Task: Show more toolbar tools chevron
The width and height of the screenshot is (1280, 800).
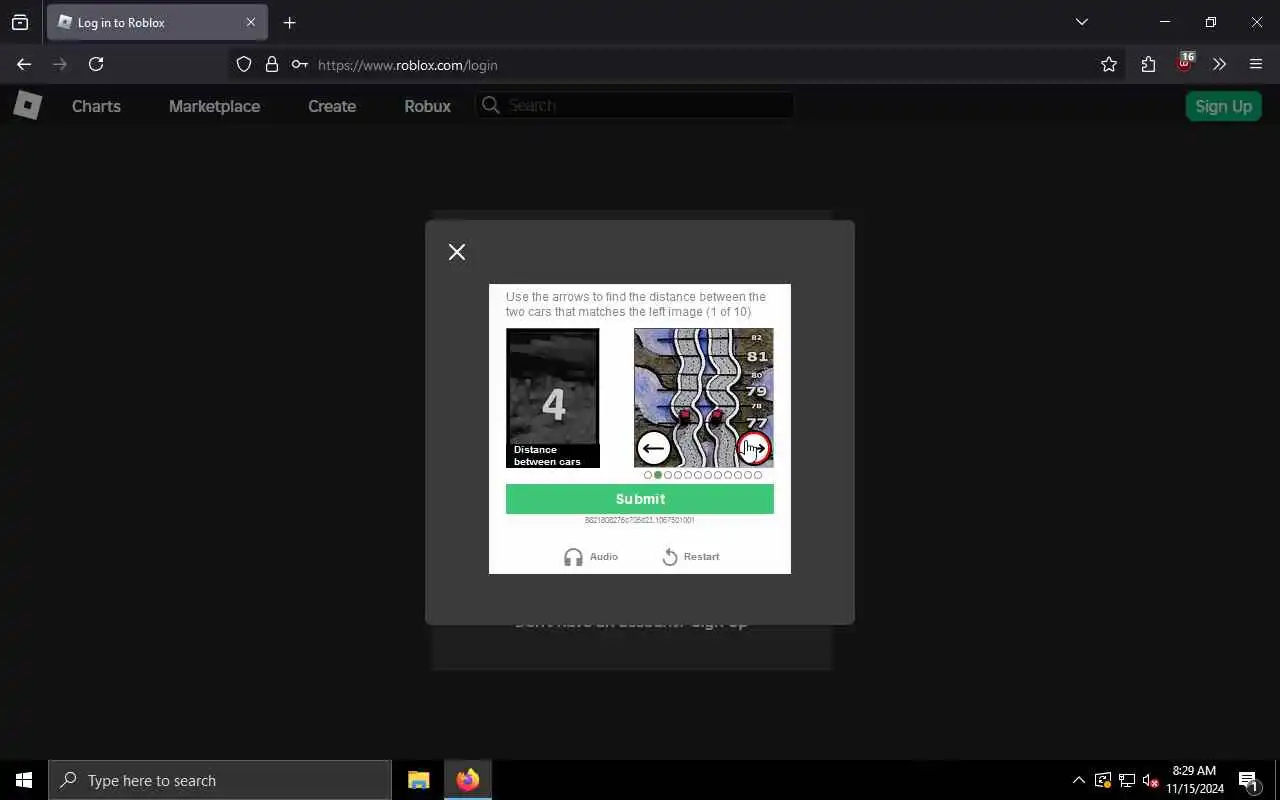Action: click(1219, 64)
